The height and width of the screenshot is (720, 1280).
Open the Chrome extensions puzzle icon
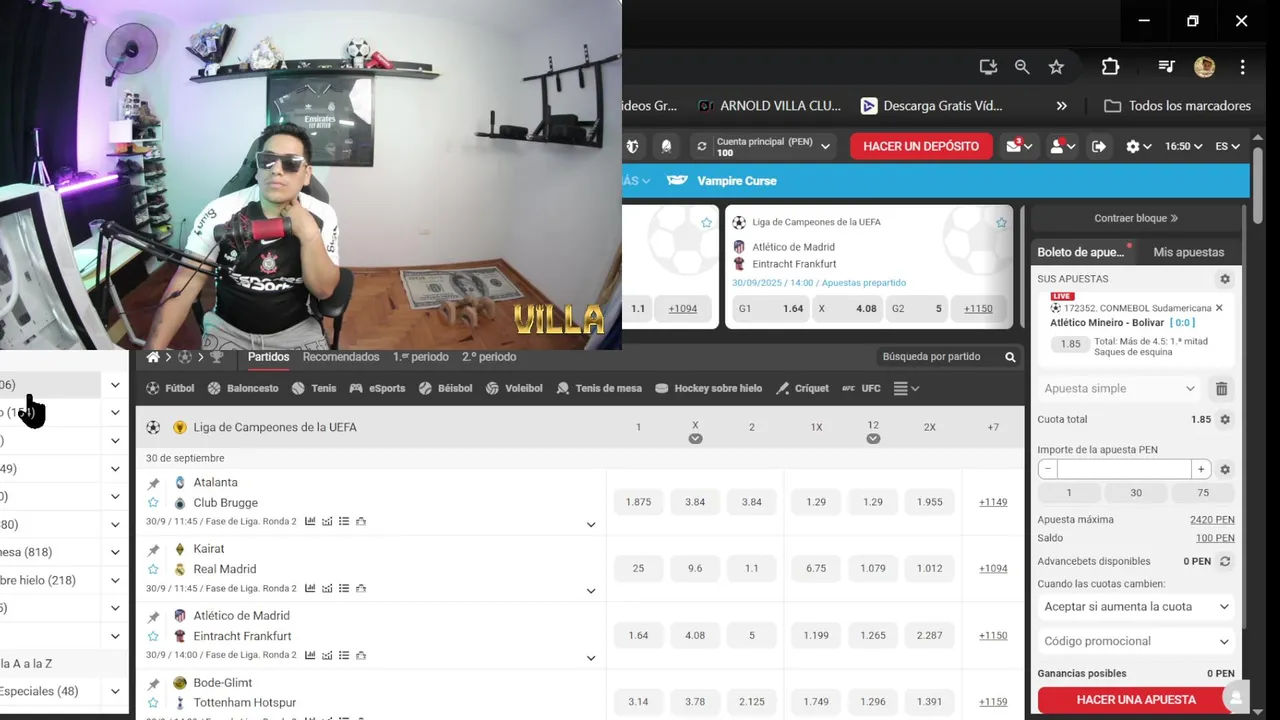1110,67
